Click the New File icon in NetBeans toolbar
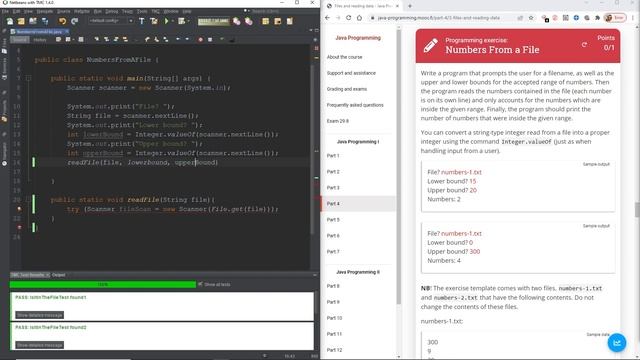Viewport: 640px width, 360px height. coord(9,21)
